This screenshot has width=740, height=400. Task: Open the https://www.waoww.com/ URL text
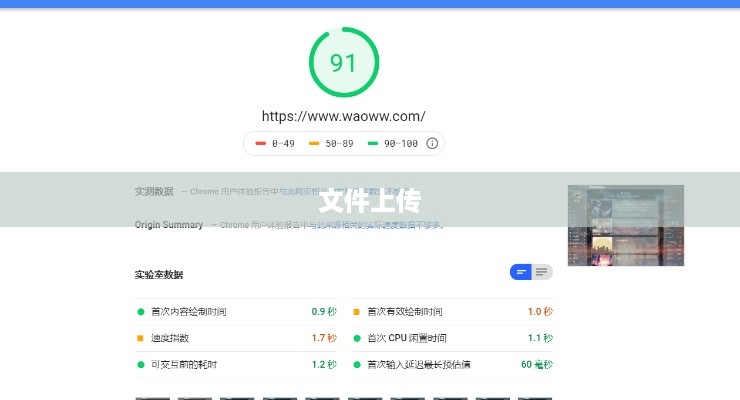click(x=344, y=116)
